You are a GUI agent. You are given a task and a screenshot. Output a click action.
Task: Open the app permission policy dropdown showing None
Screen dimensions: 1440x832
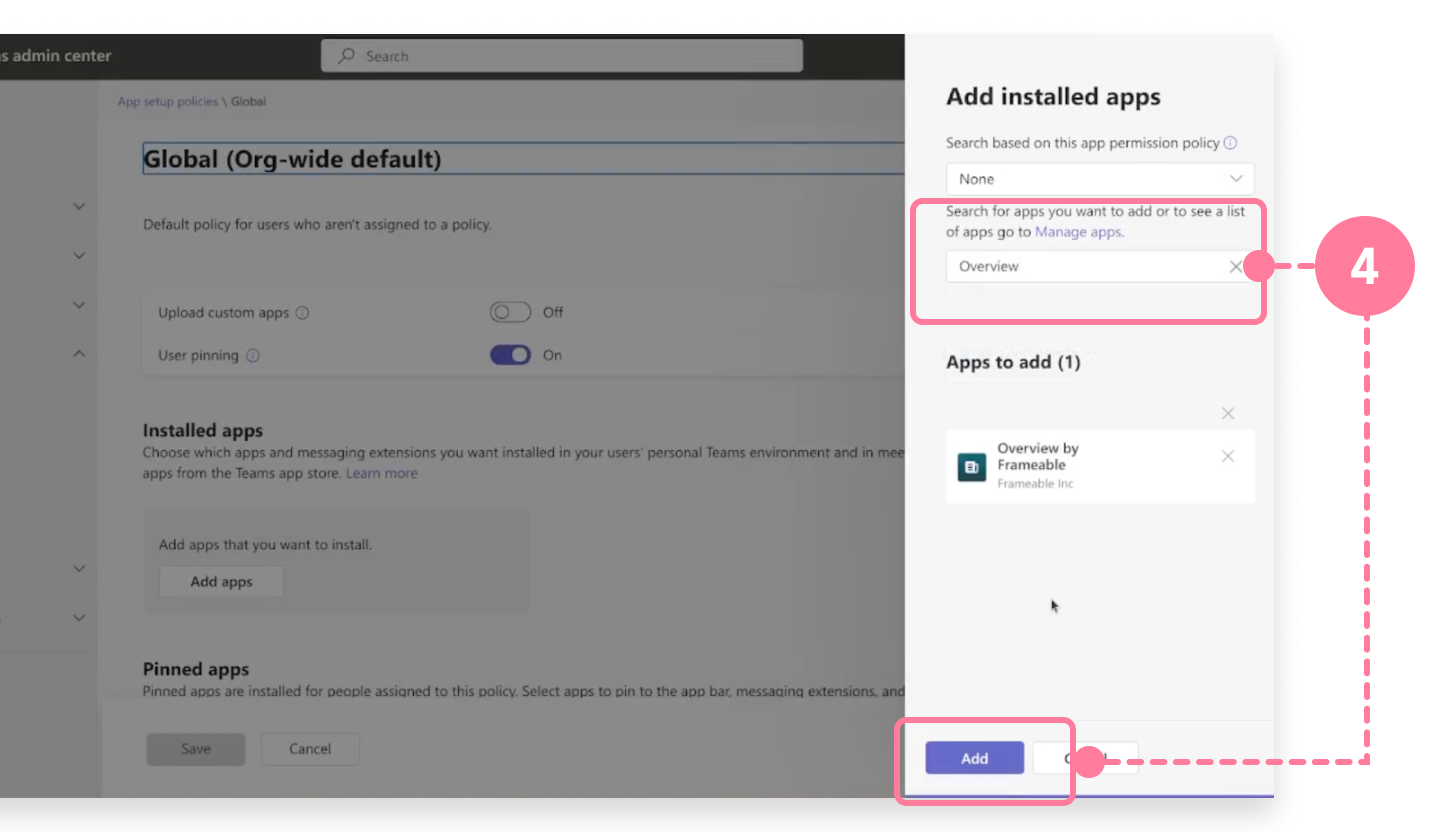coord(1100,179)
